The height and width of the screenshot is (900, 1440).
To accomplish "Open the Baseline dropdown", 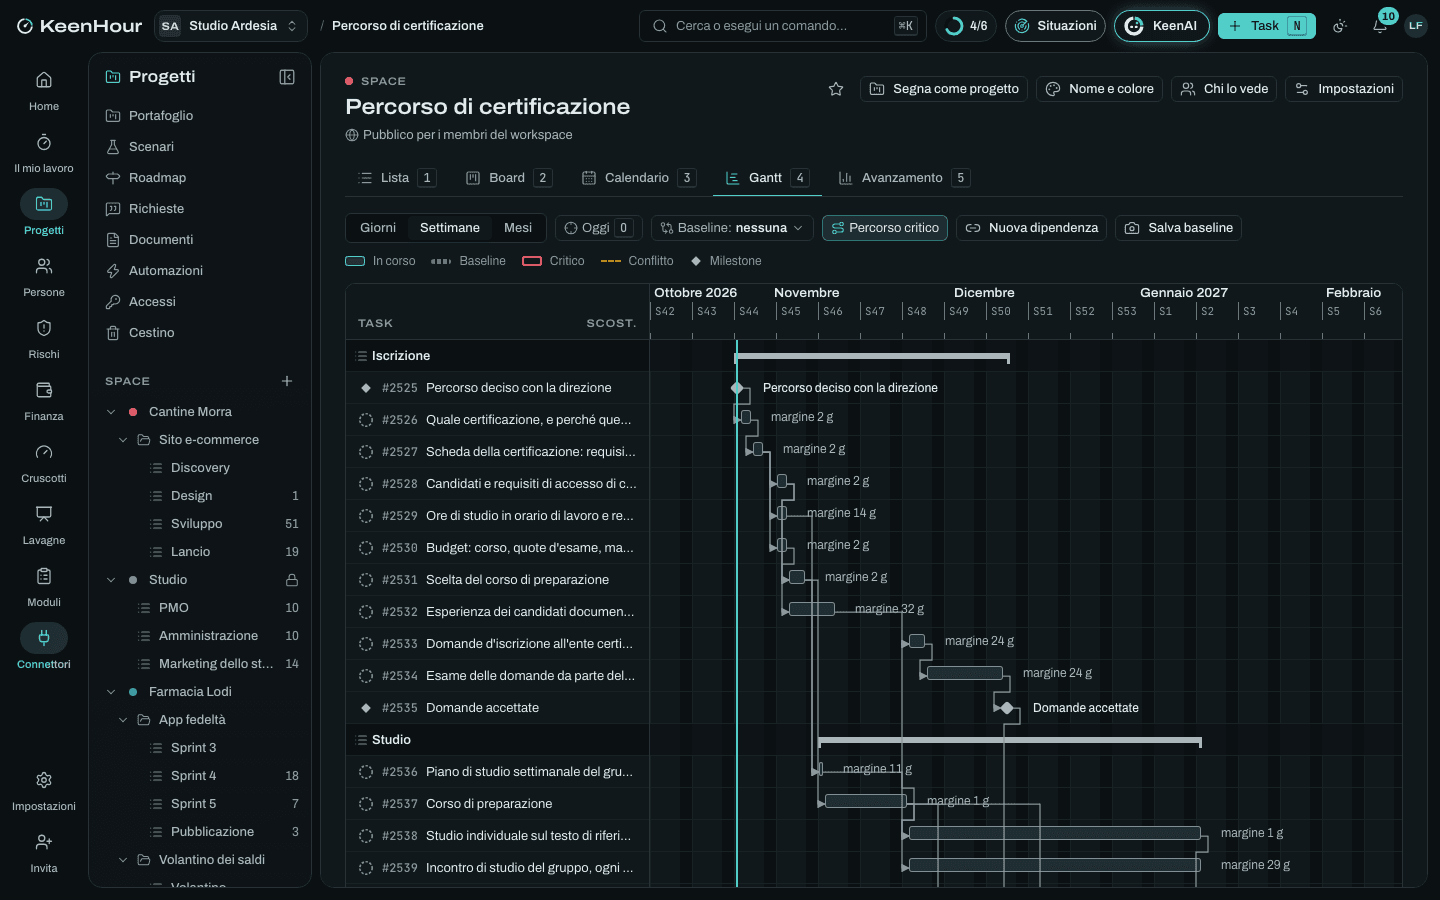I will [732, 228].
